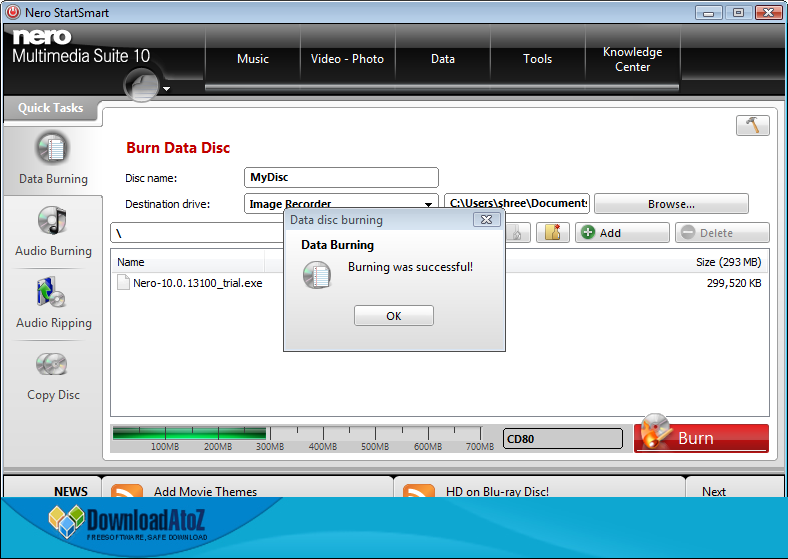Click Nero StartSmart title bar icon
This screenshot has height=559, width=788.
coord(13,12)
